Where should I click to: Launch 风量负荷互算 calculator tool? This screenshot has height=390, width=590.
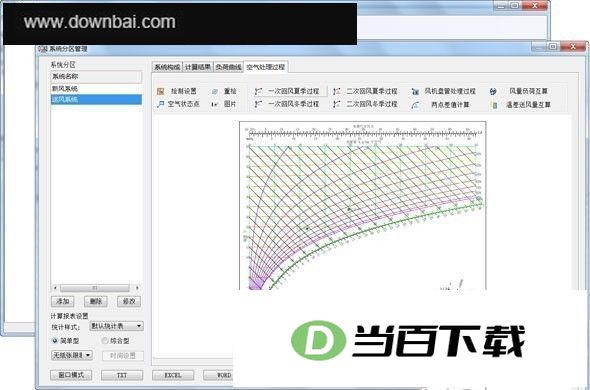click(x=519, y=91)
